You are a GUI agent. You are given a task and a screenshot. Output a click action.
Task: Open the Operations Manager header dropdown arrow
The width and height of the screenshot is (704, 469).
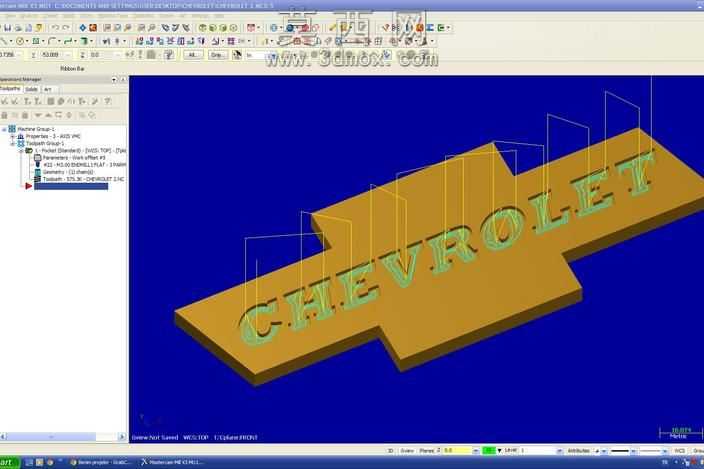pyautogui.click(x=114, y=79)
